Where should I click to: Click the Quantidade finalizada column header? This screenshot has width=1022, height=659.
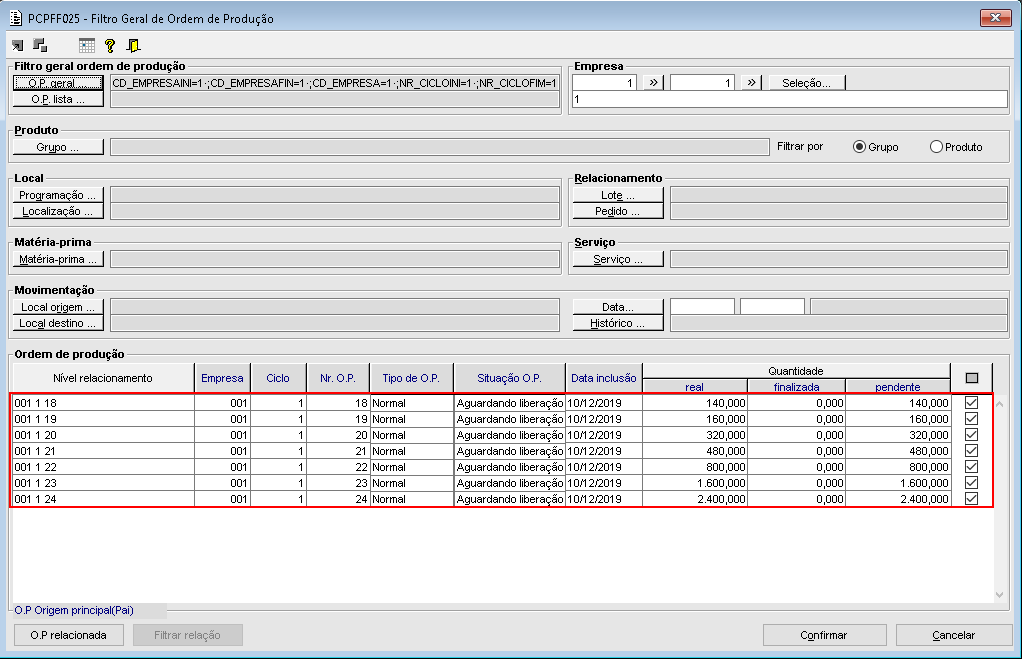click(796, 387)
